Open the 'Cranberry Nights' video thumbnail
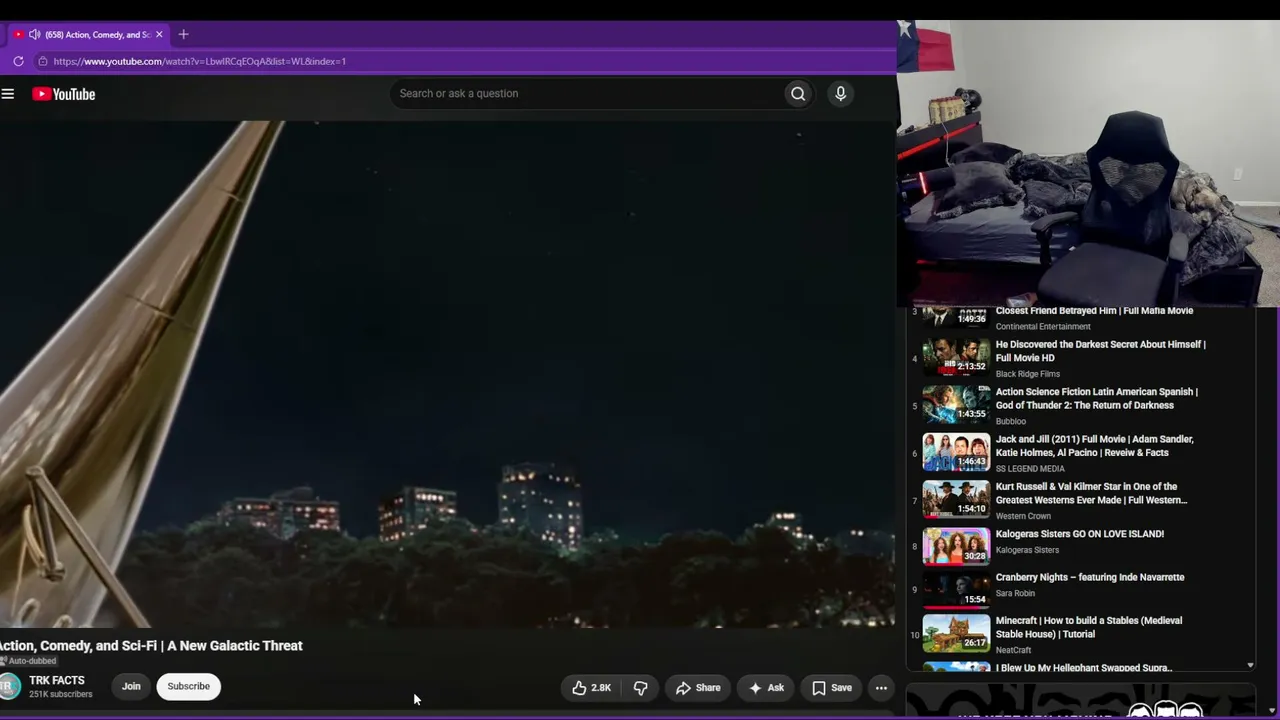 pos(956,590)
